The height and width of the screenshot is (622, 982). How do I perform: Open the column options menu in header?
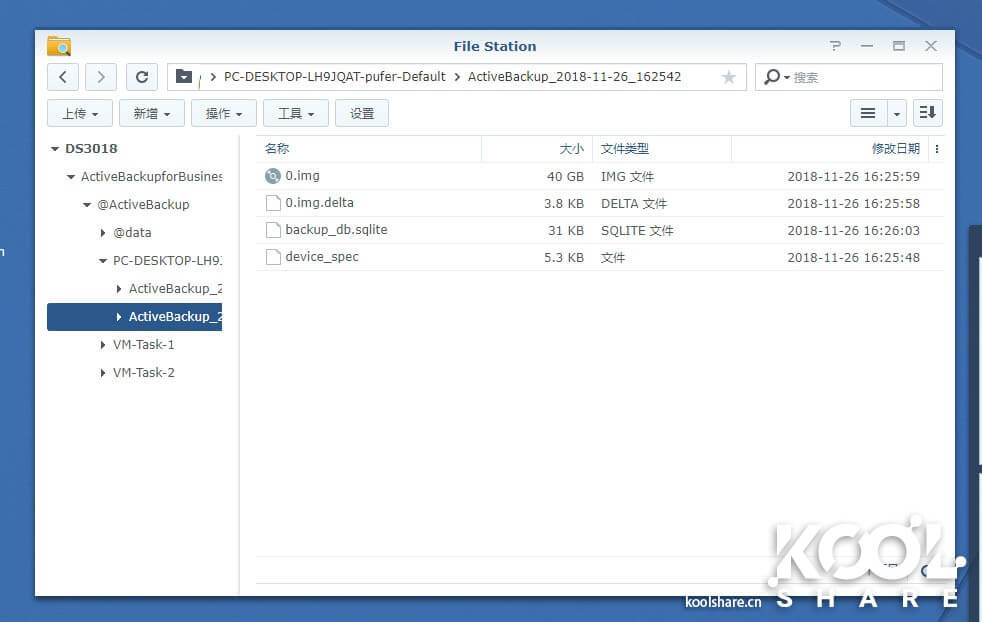point(936,149)
